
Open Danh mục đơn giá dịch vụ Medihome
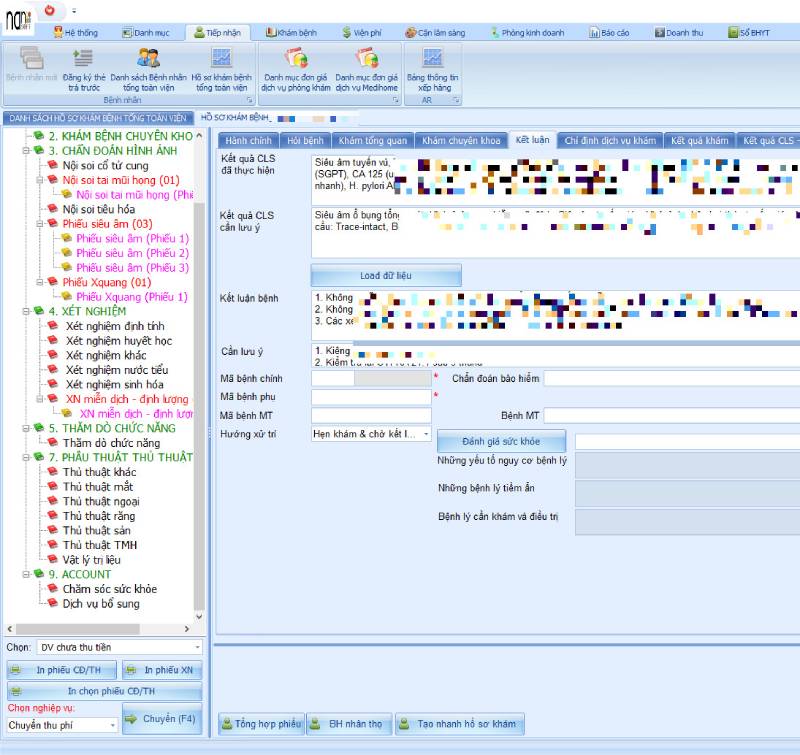pyautogui.click(x=366, y=70)
